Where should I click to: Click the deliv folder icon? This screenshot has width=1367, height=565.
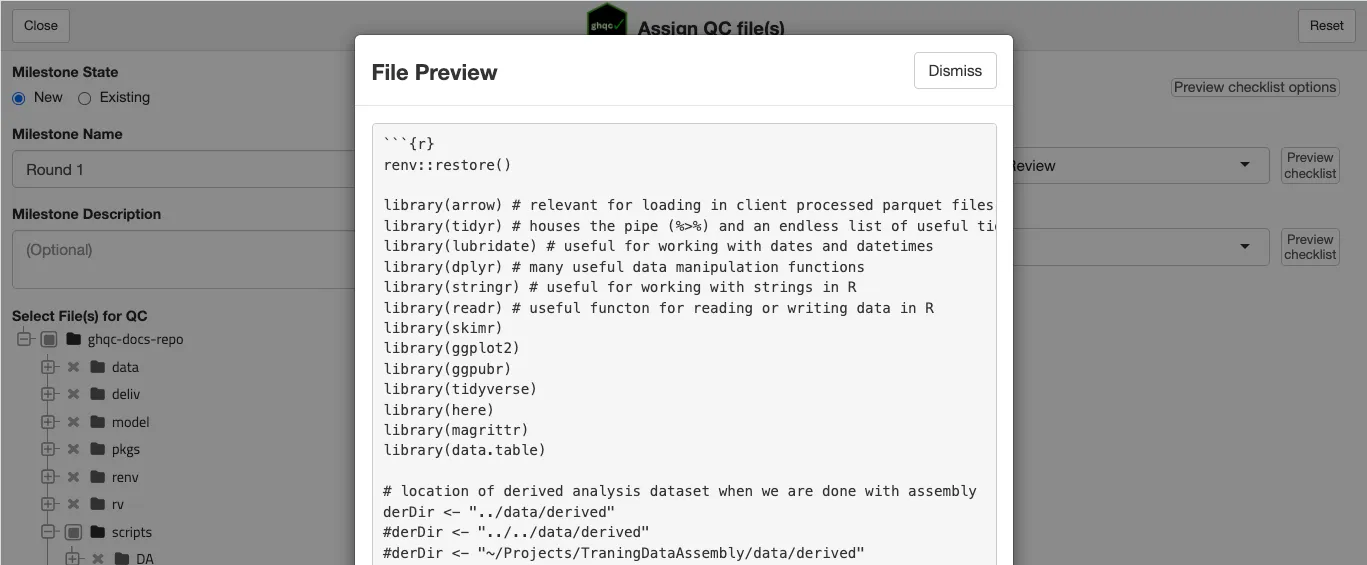pos(98,394)
